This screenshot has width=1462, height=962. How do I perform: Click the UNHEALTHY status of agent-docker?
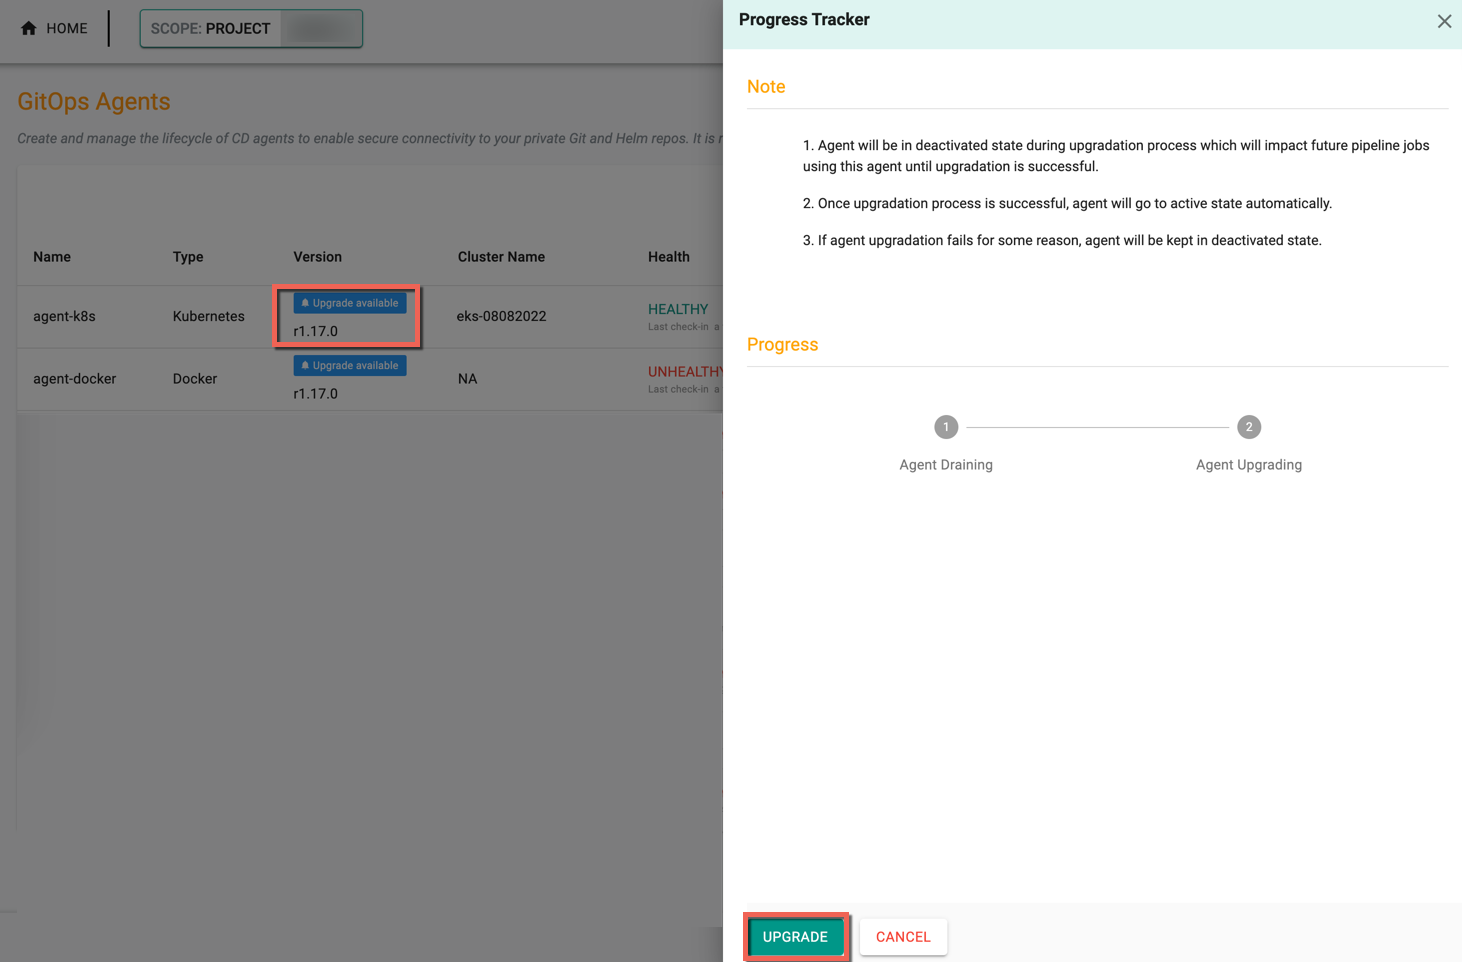(x=685, y=372)
